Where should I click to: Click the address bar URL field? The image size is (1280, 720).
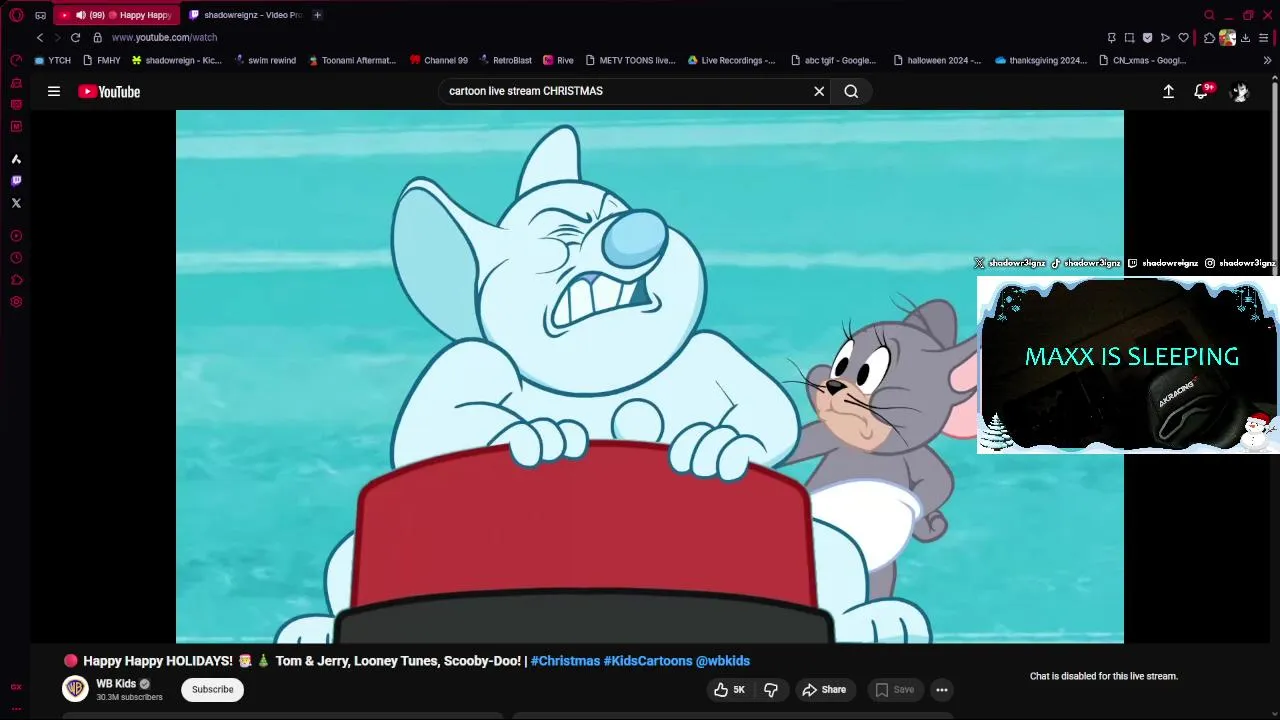[x=600, y=37]
